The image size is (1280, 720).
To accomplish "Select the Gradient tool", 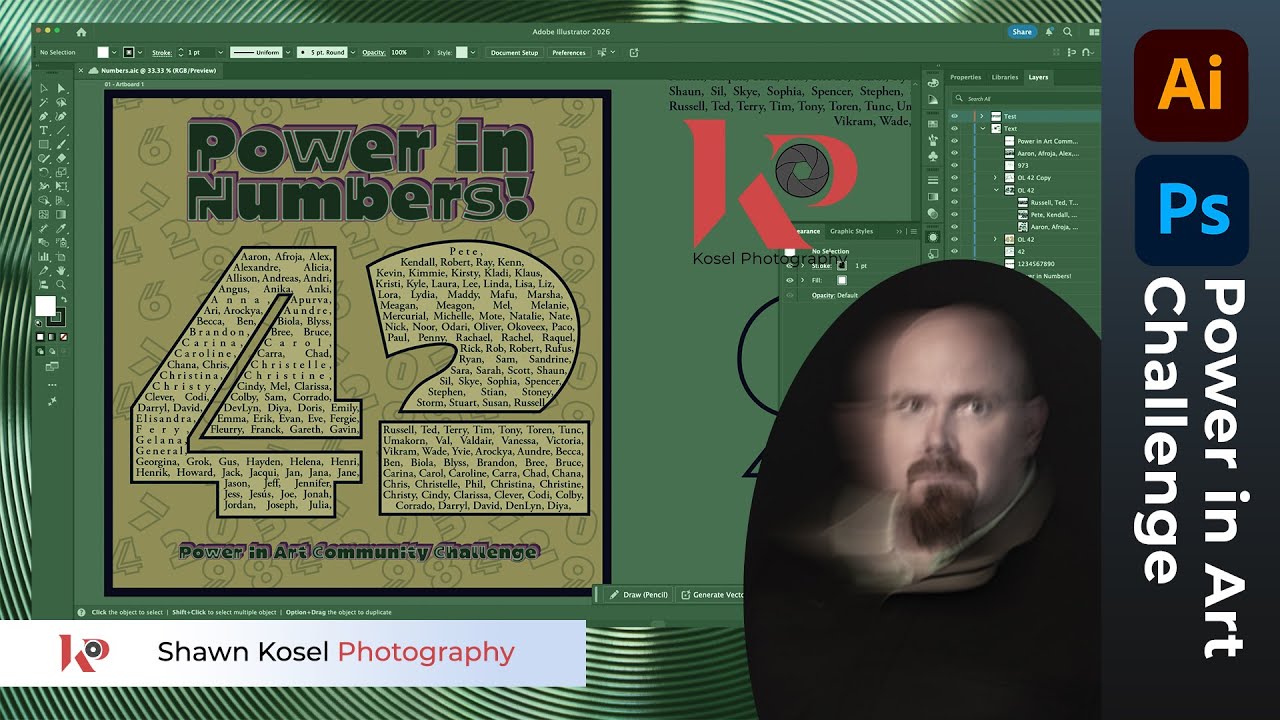I will click(62, 215).
